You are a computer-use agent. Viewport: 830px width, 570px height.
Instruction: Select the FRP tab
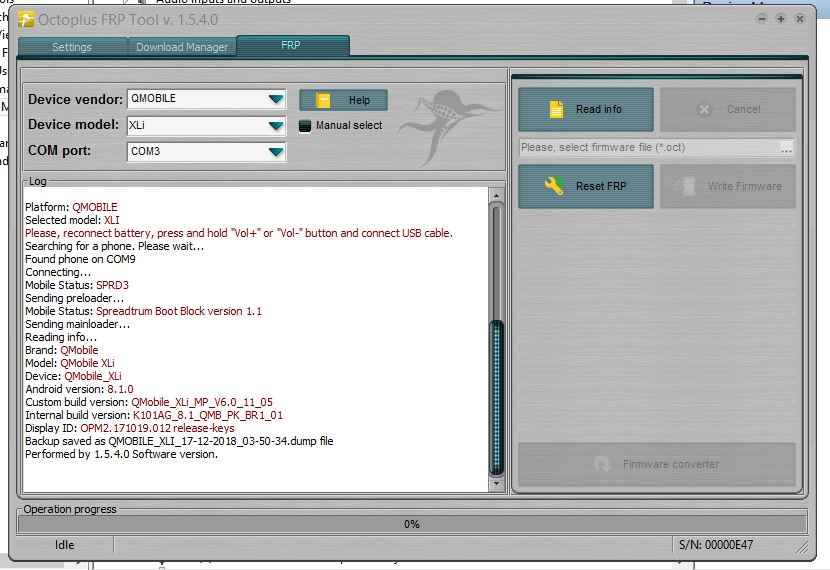[x=291, y=46]
